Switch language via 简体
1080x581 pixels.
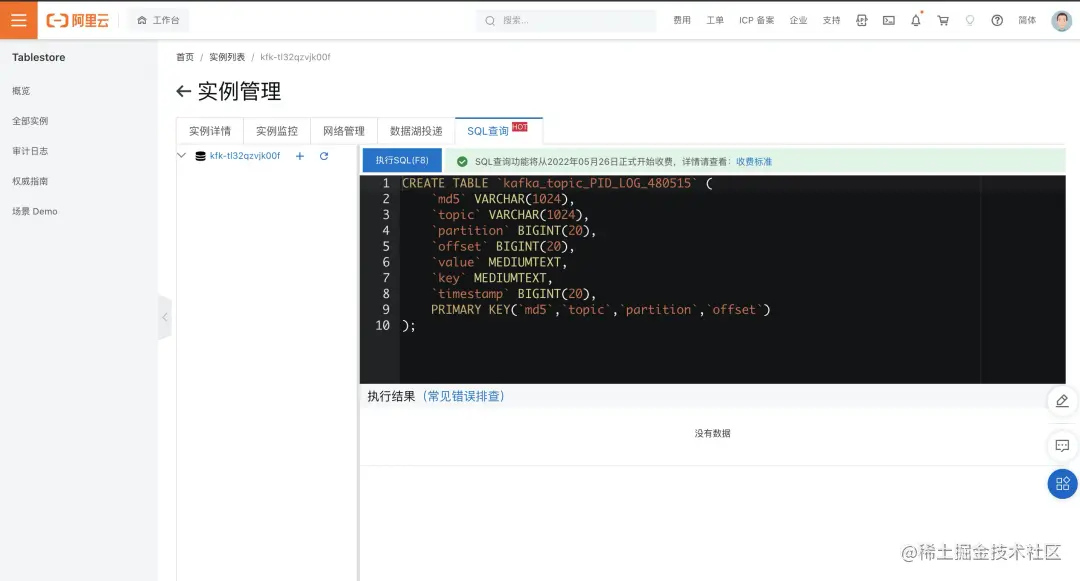[1027, 21]
